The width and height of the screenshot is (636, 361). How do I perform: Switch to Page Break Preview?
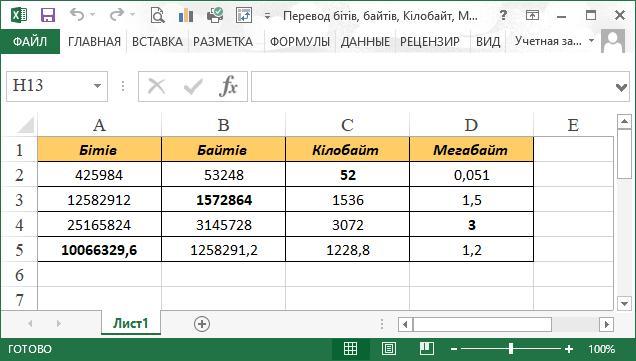point(427,349)
